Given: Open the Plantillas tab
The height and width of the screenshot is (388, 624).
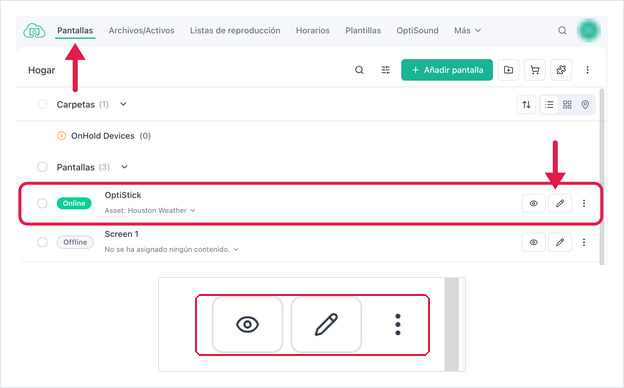Looking at the screenshot, I should (363, 30).
